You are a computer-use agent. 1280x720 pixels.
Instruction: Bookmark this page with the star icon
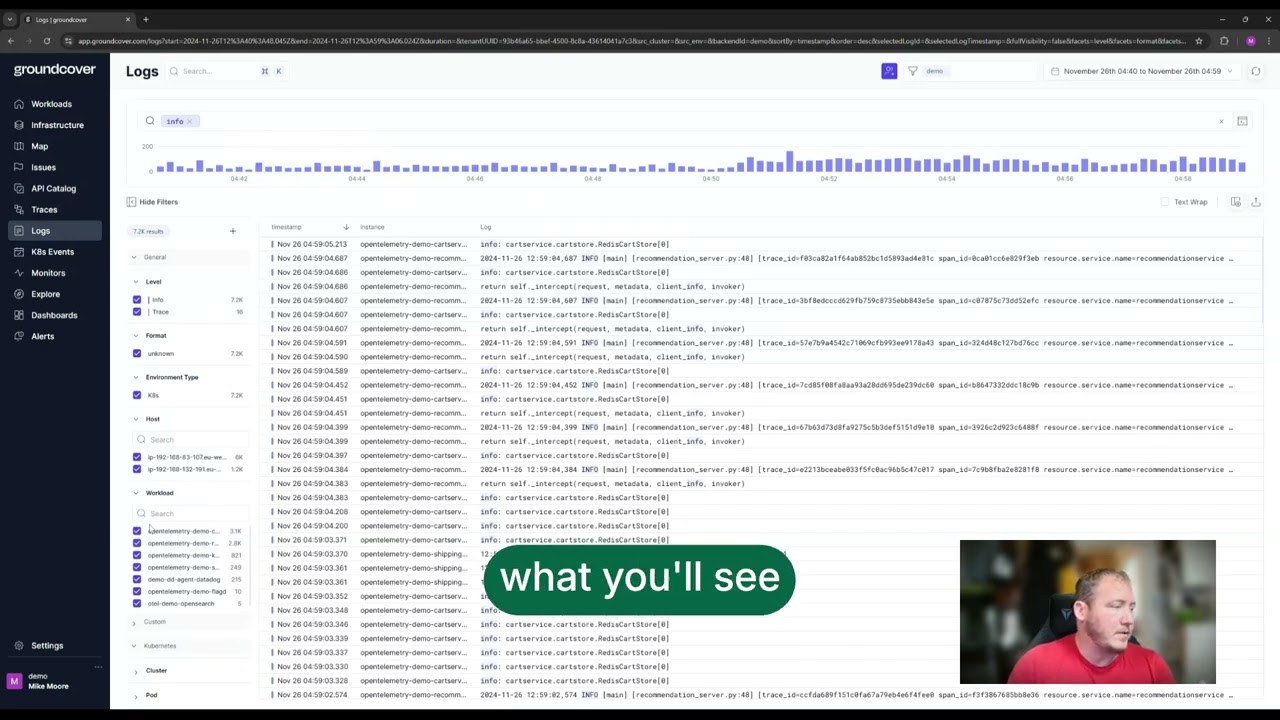(x=1199, y=41)
